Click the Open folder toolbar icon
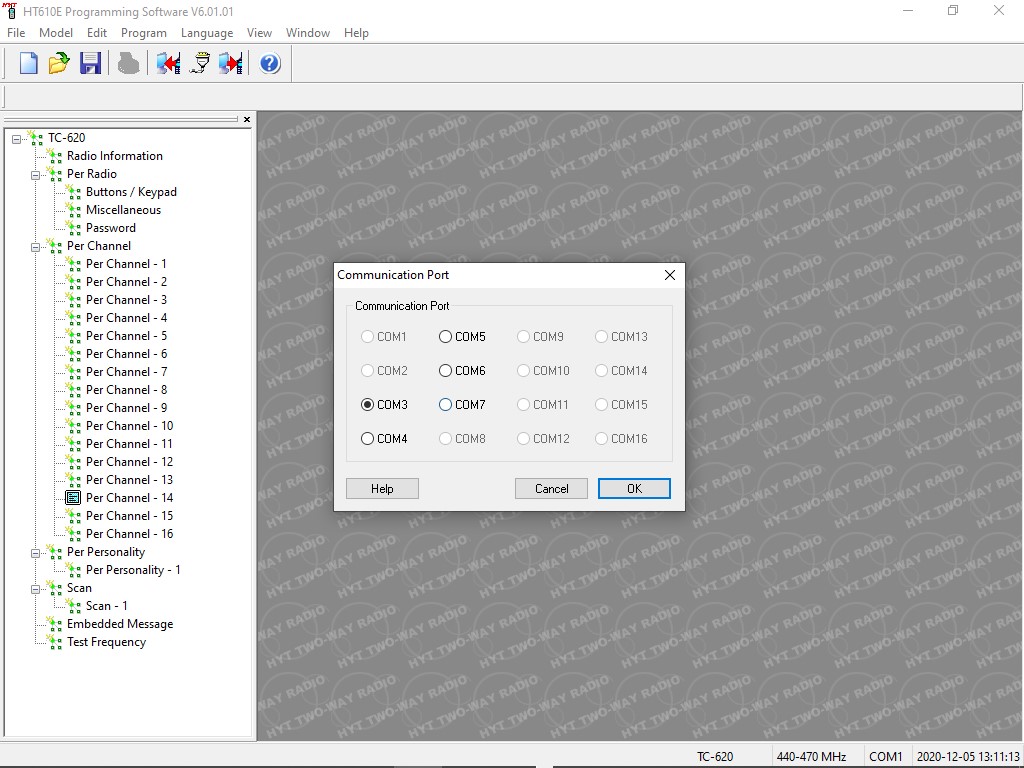 click(x=59, y=63)
